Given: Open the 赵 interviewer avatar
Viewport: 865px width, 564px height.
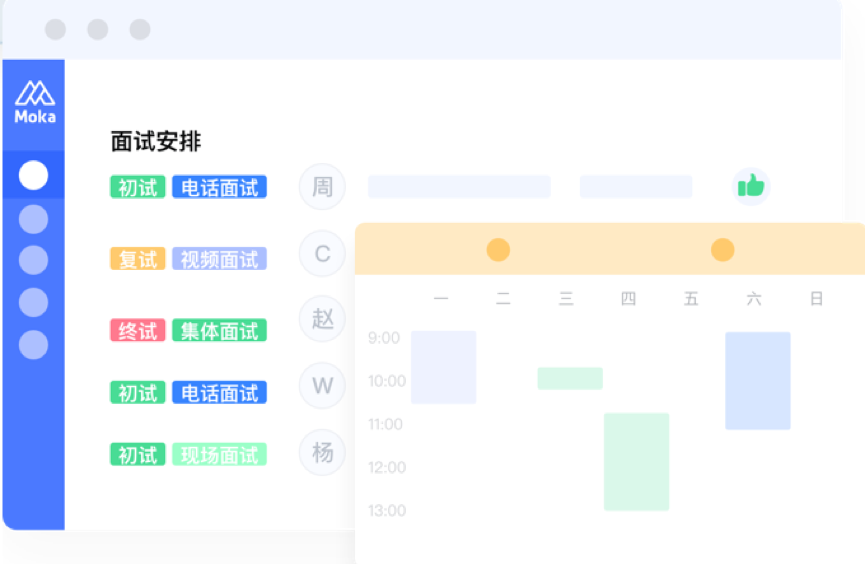Looking at the screenshot, I should (323, 319).
